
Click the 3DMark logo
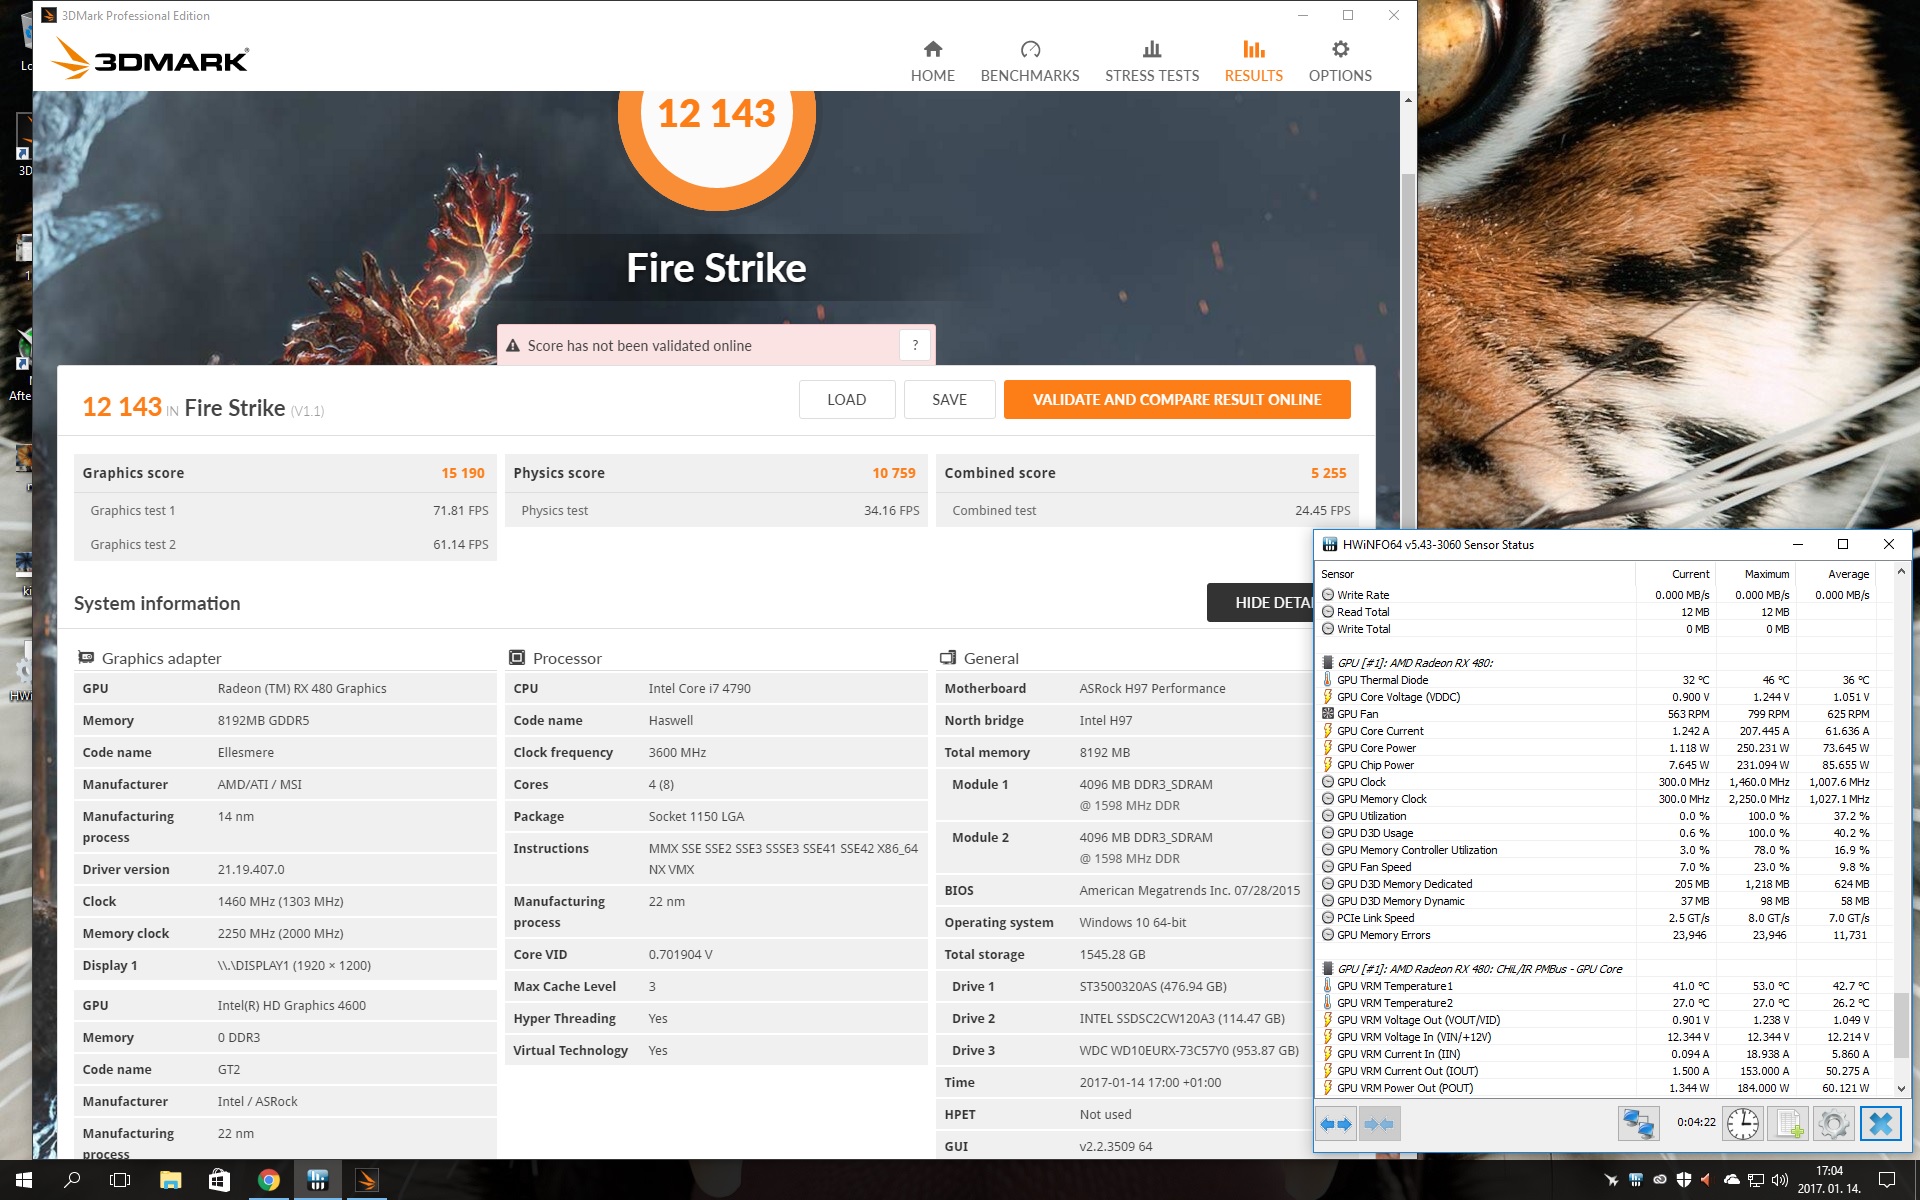(150, 59)
